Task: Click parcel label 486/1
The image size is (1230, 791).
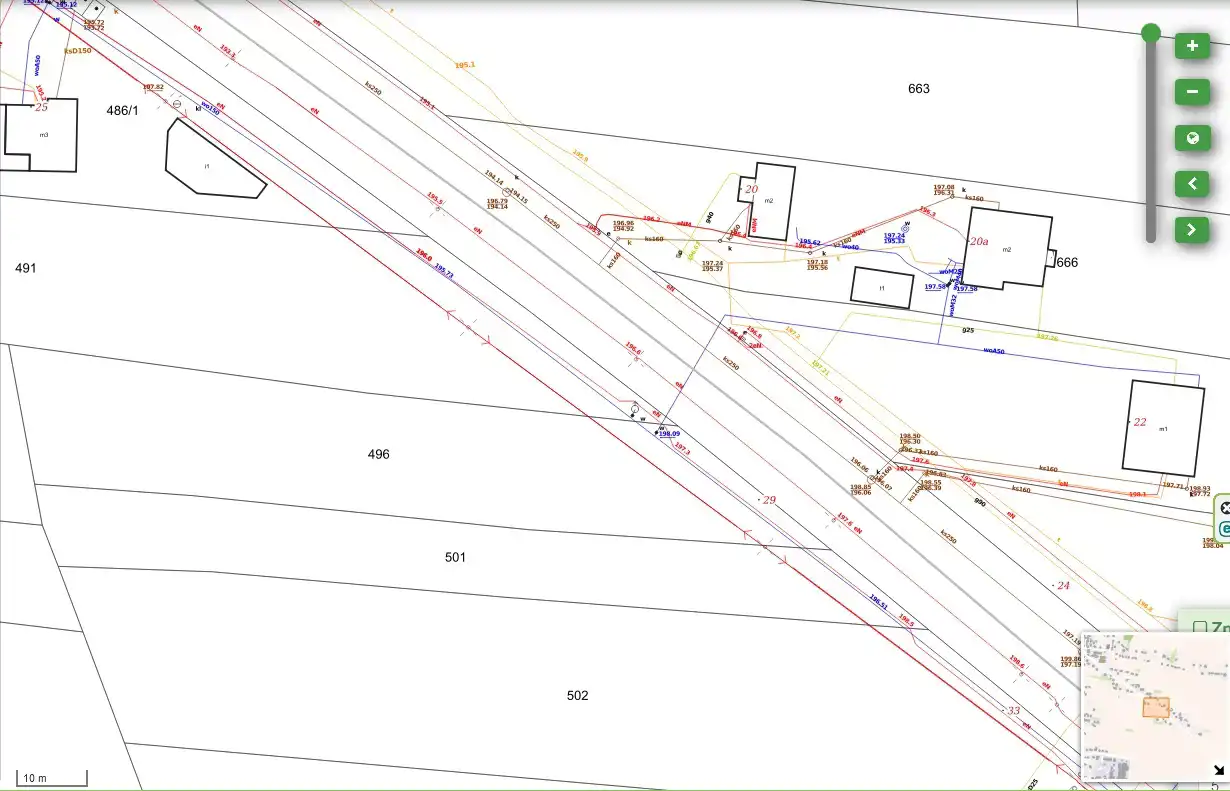Action: coord(123,111)
